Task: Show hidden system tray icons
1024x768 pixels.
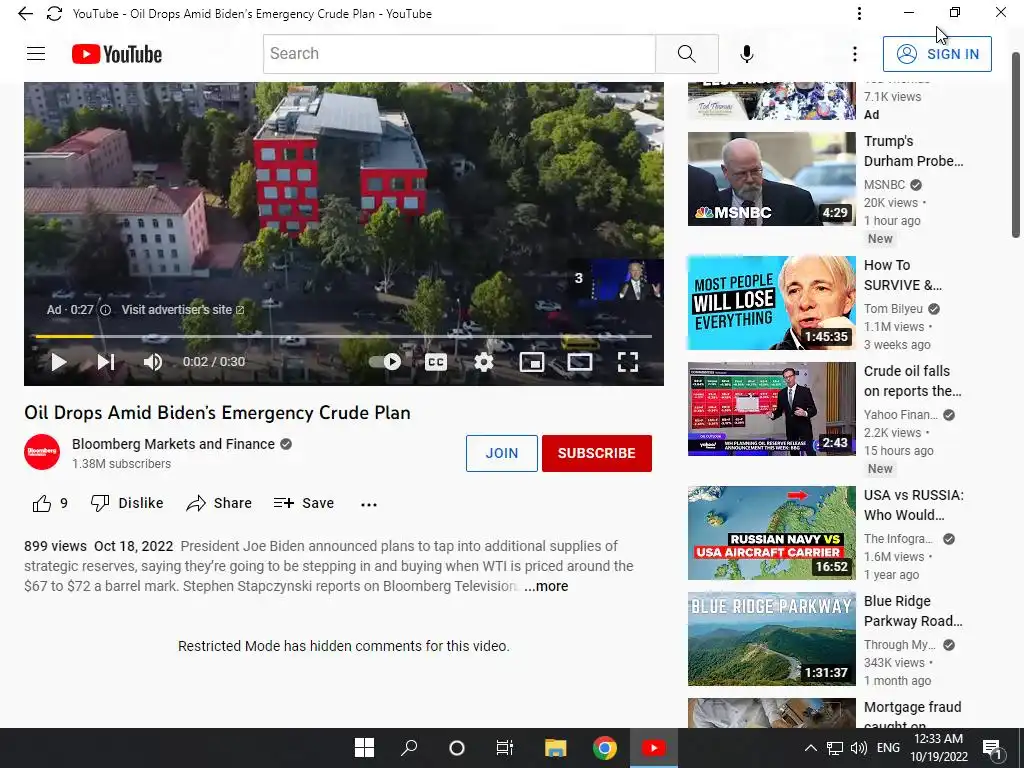Action: pyautogui.click(x=810, y=748)
